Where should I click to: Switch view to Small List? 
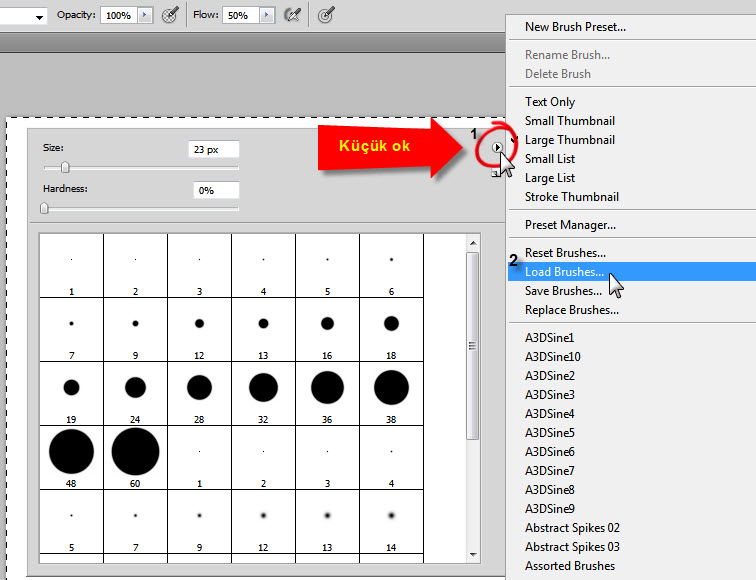550,159
